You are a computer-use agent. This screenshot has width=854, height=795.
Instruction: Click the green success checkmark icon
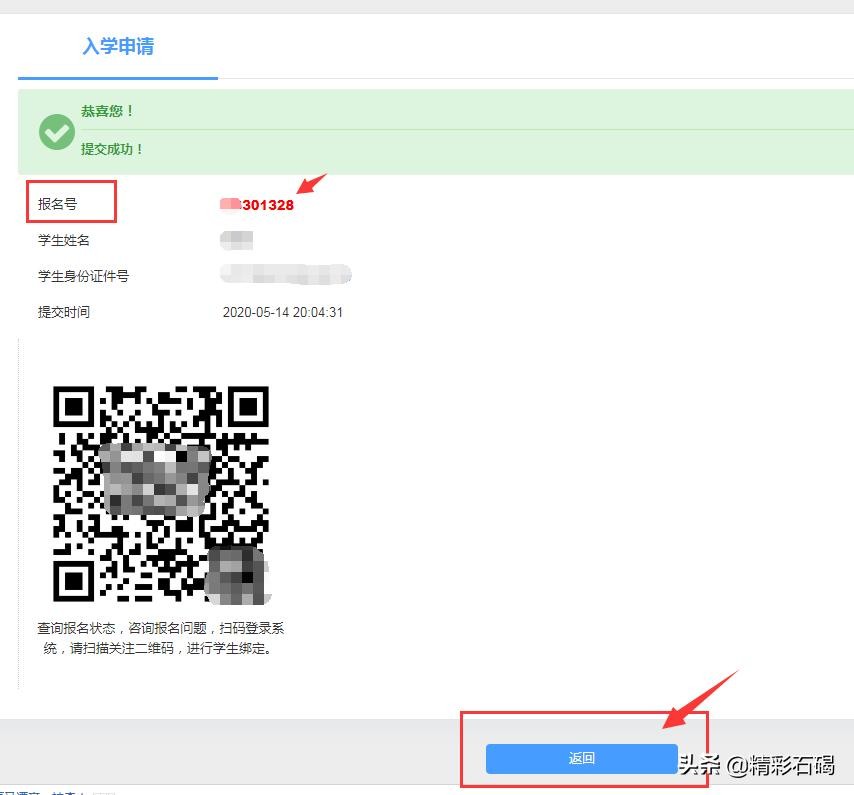[x=56, y=131]
